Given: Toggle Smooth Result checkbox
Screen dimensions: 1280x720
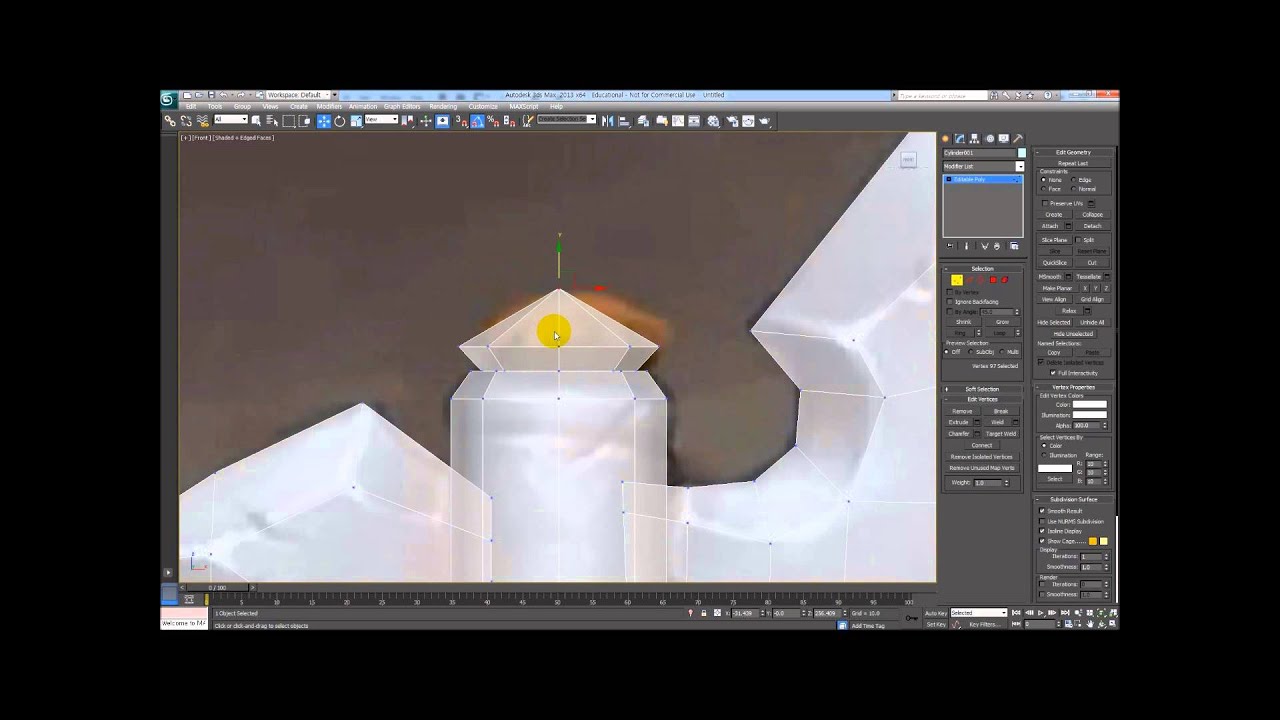Looking at the screenshot, I should pyautogui.click(x=1042, y=511).
